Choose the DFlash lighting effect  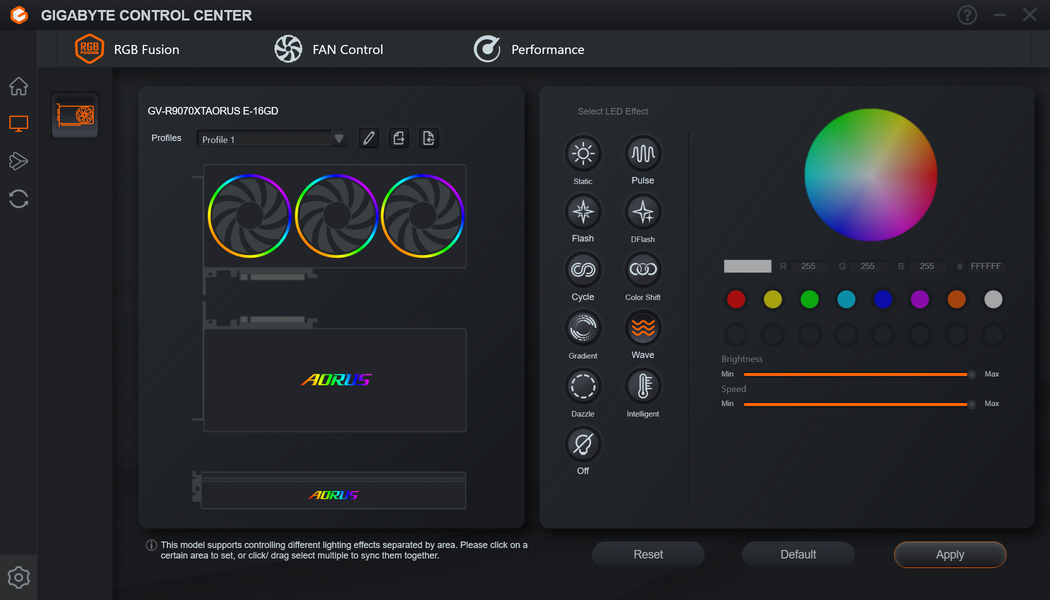point(643,212)
